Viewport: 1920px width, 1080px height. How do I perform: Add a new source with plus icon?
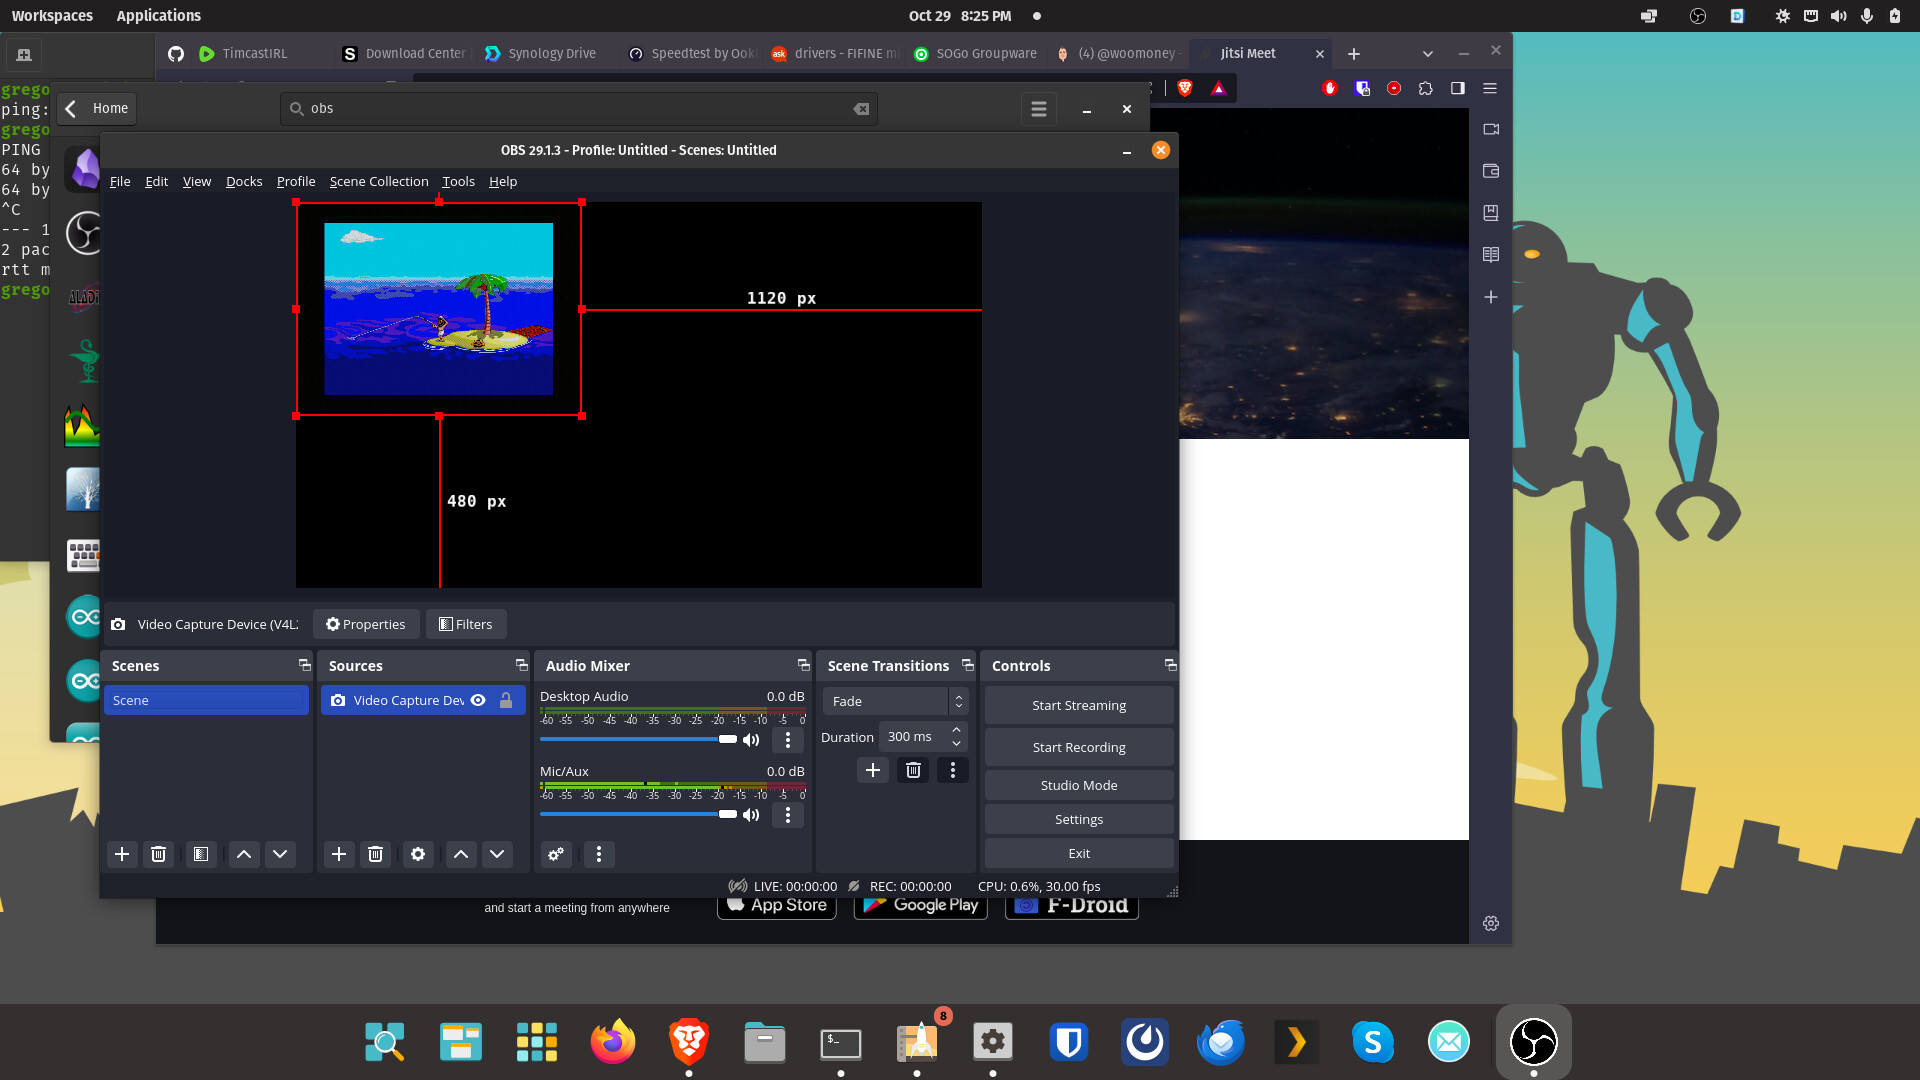coord(339,854)
